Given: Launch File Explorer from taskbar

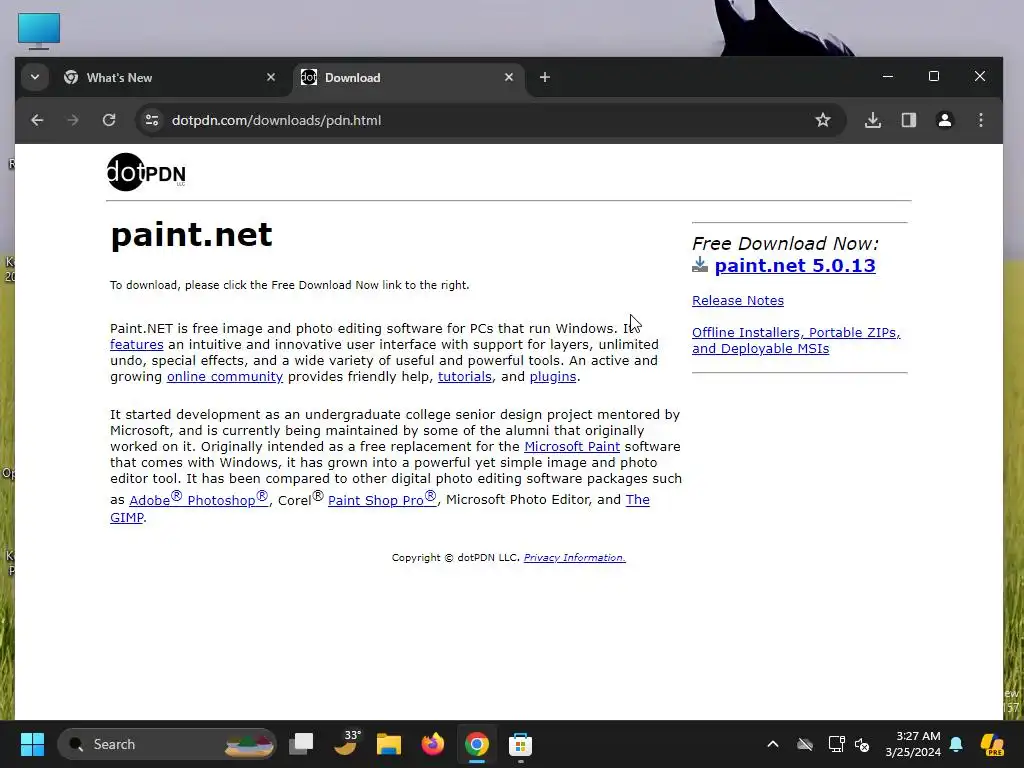Looking at the screenshot, I should click(x=389, y=744).
